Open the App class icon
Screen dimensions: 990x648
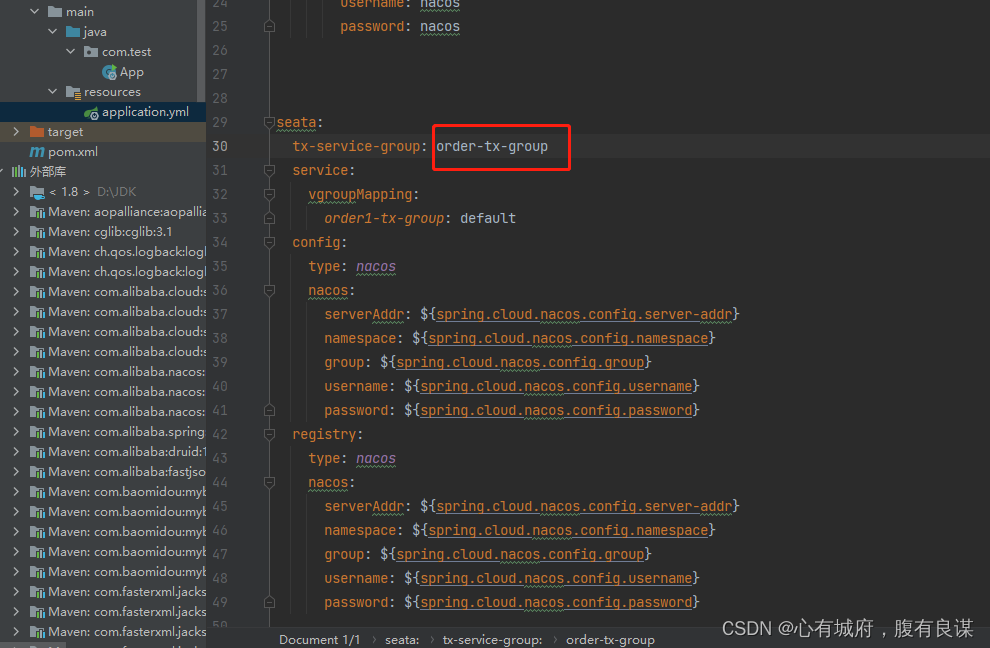(x=109, y=72)
